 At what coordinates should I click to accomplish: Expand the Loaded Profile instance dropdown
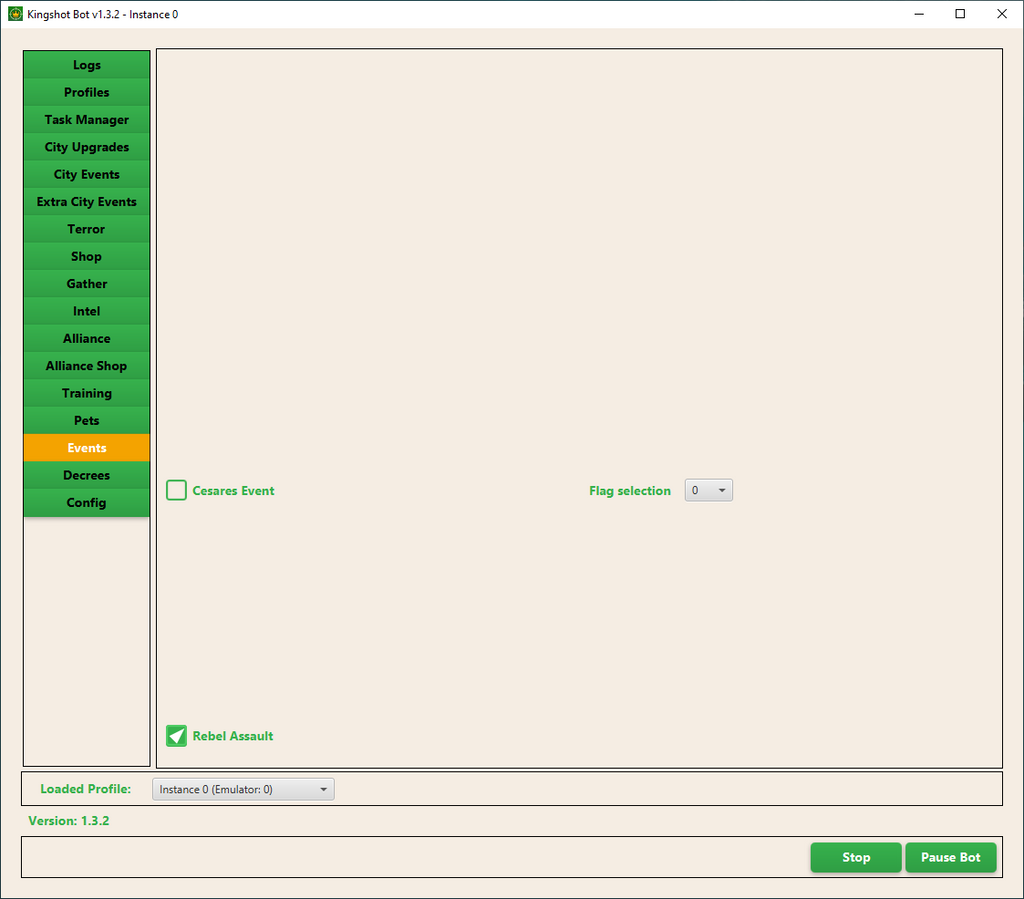click(243, 789)
